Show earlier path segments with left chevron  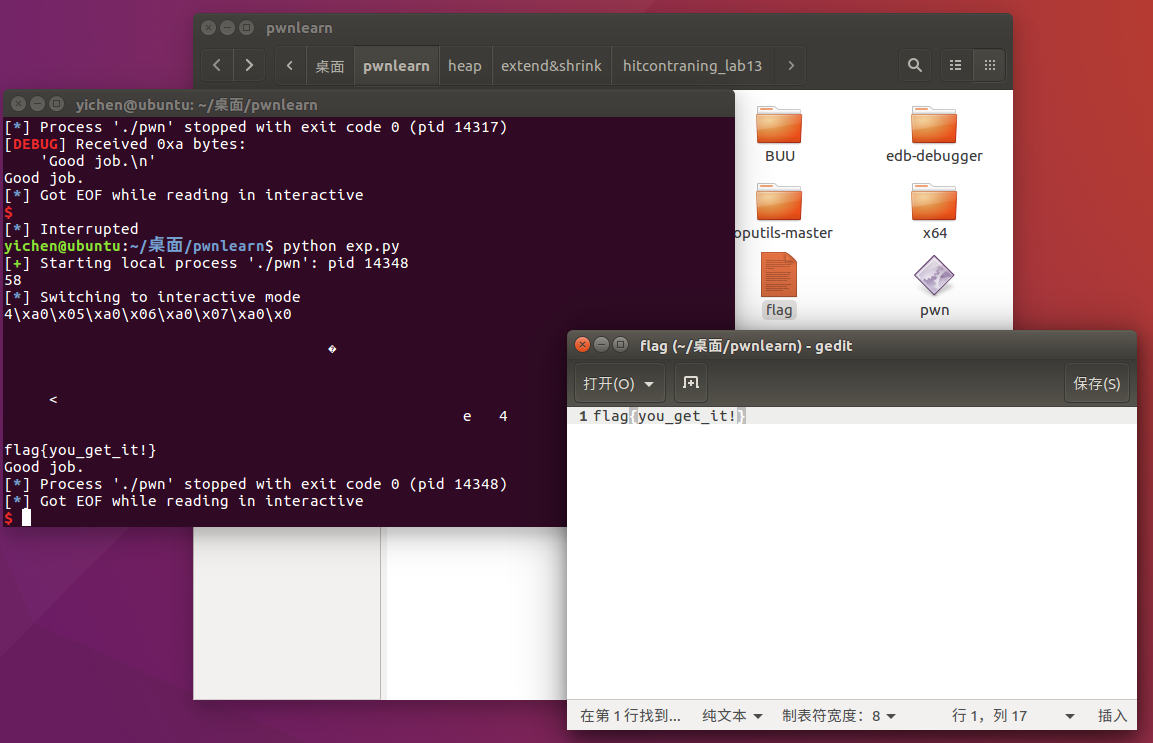coord(290,65)
